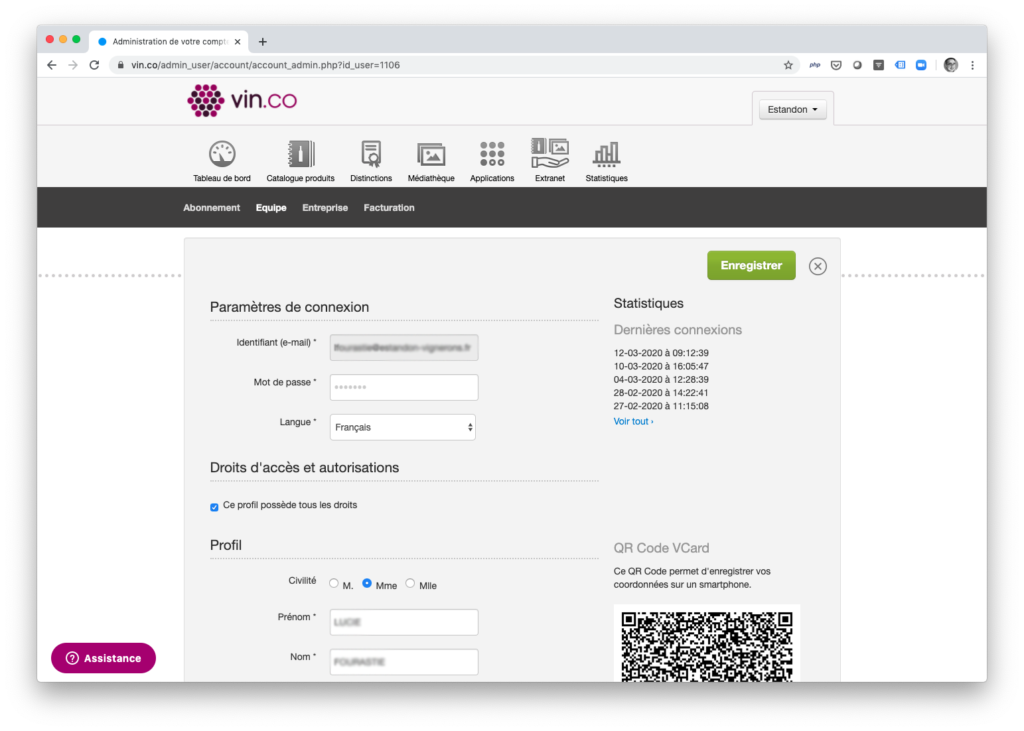The image size is (1024, 731).
Task: Click the php extension icon
Action: [814, 65]
